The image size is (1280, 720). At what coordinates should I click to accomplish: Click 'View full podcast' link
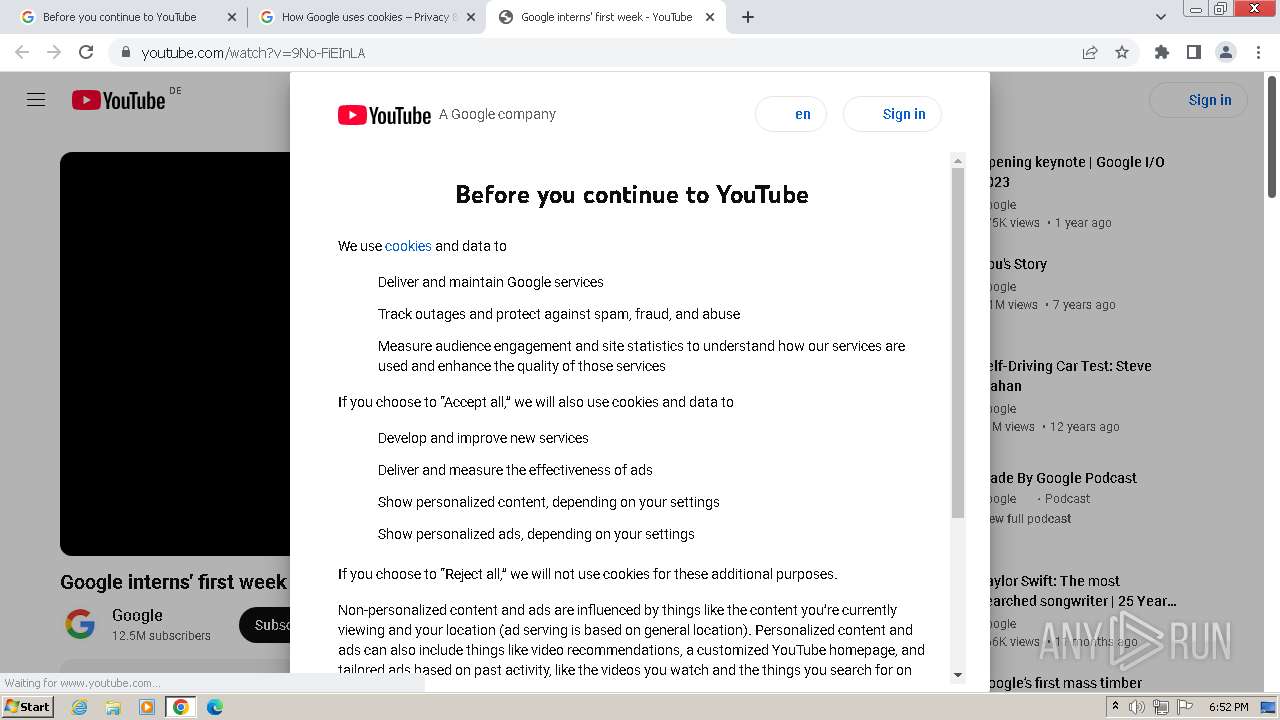pyautogui.click(x=1030, y=518)
